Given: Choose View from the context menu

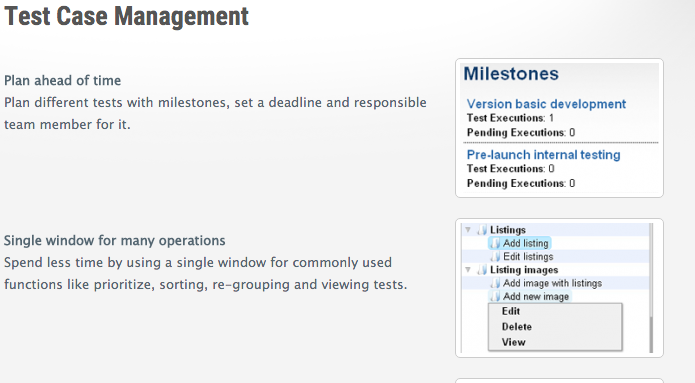Looking at the screenshot, I should click(x=513, y=342).
